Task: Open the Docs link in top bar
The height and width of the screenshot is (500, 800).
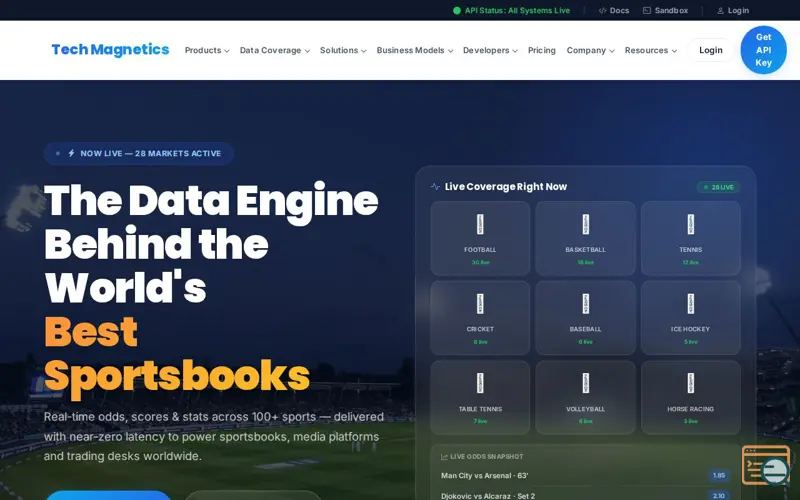Action: click(x=614, y=10)
